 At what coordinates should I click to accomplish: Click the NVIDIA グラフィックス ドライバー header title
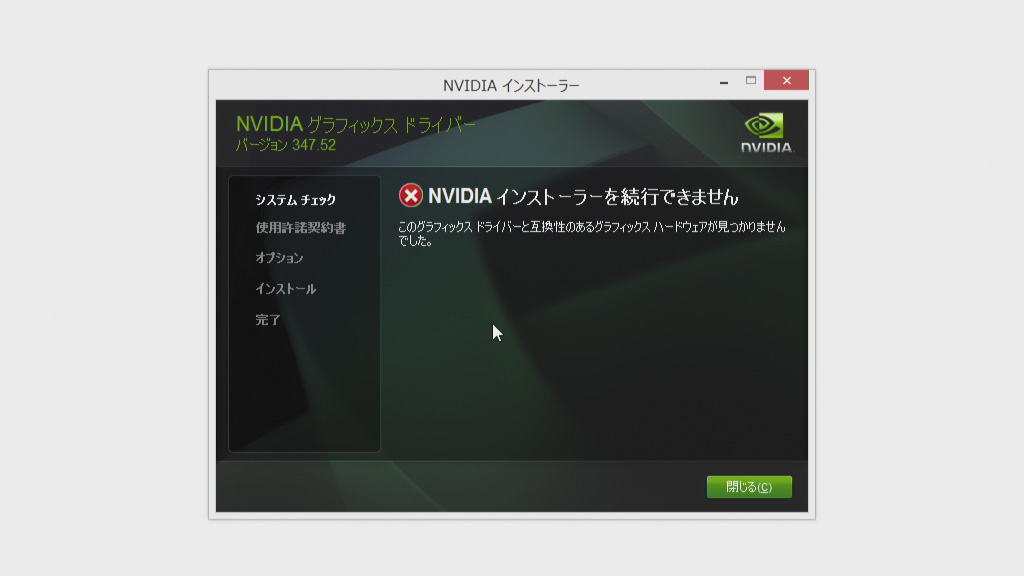tap(355, 124)
